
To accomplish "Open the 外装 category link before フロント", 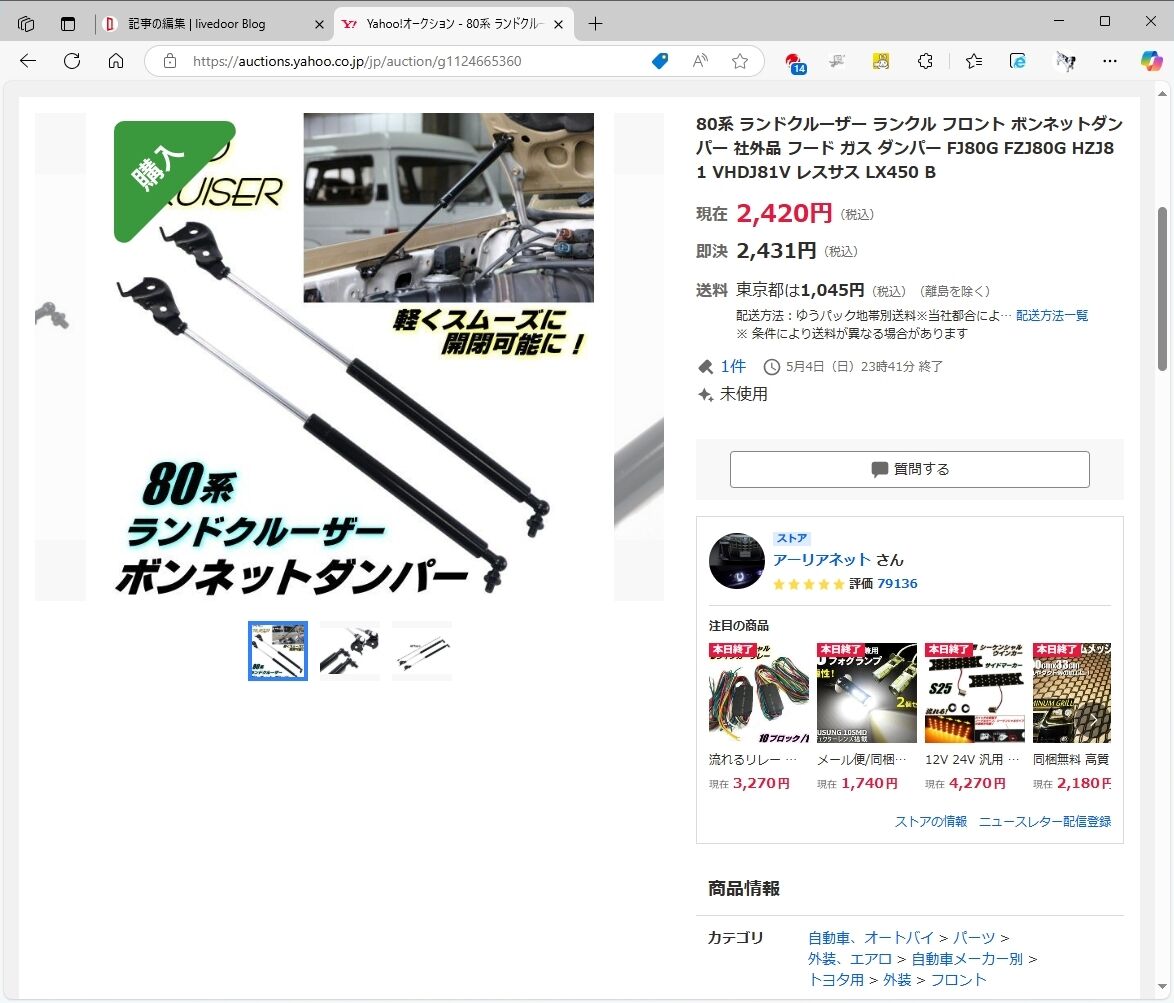I will click(x=897, y=980).
